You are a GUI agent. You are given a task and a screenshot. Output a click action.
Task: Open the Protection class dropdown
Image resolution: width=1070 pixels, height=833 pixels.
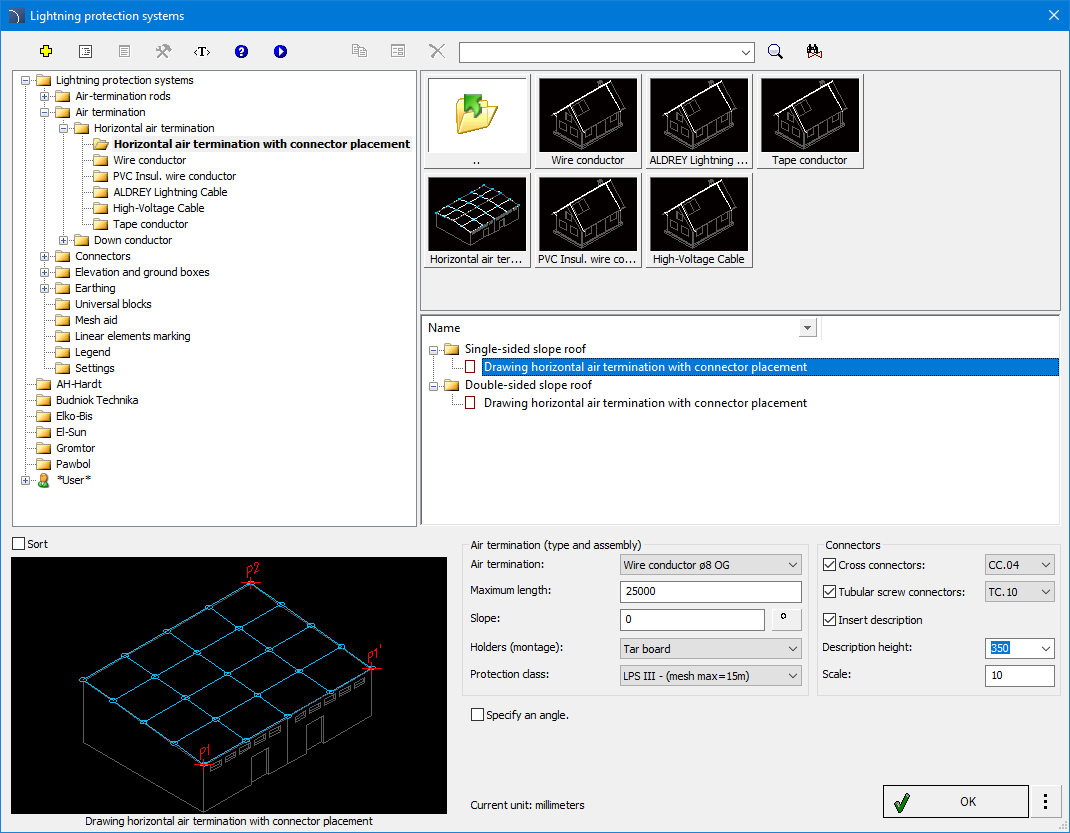711,676
